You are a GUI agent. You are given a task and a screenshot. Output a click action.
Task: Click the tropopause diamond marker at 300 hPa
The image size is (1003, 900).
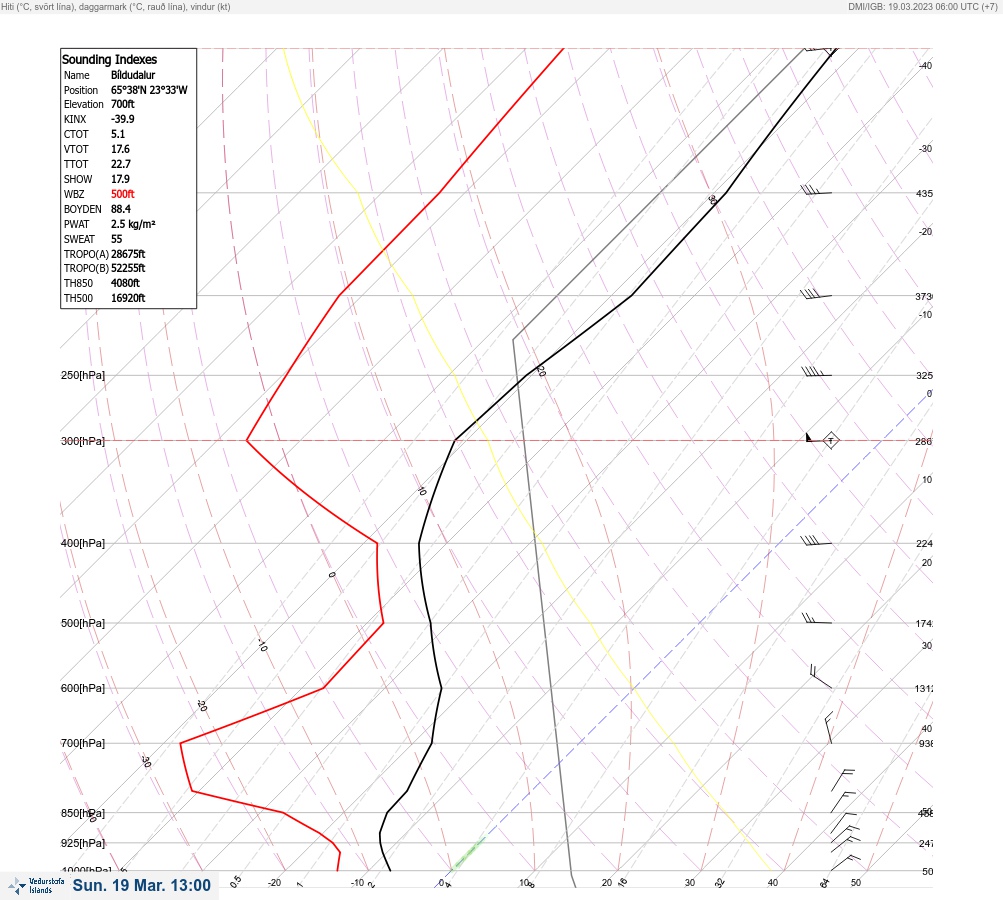(830, 440)
